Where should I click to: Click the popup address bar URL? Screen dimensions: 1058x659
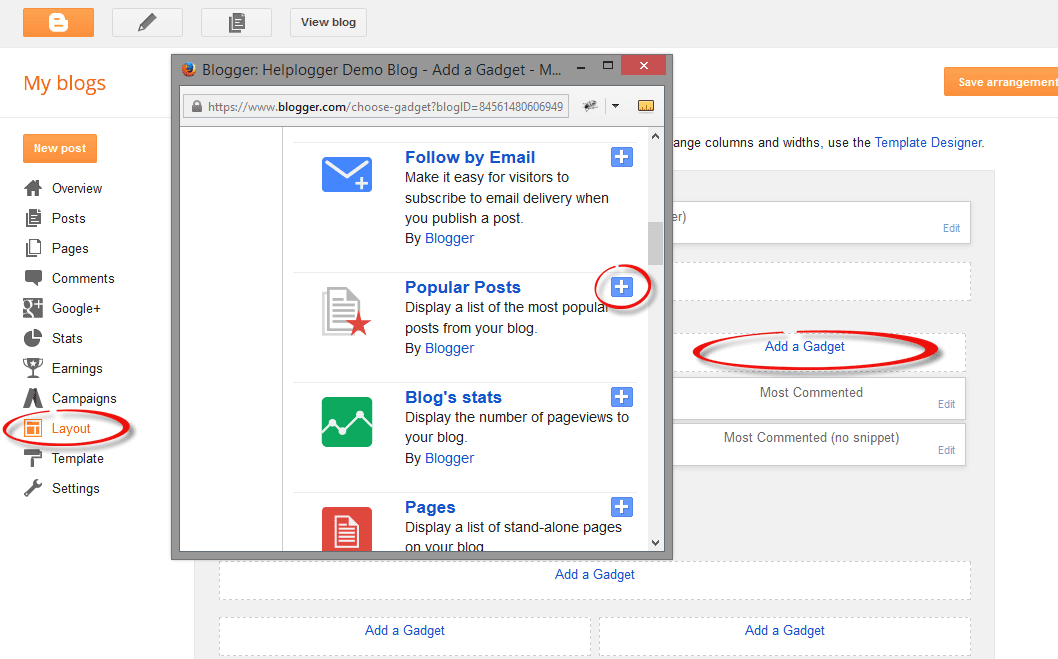tap(385, 107)
